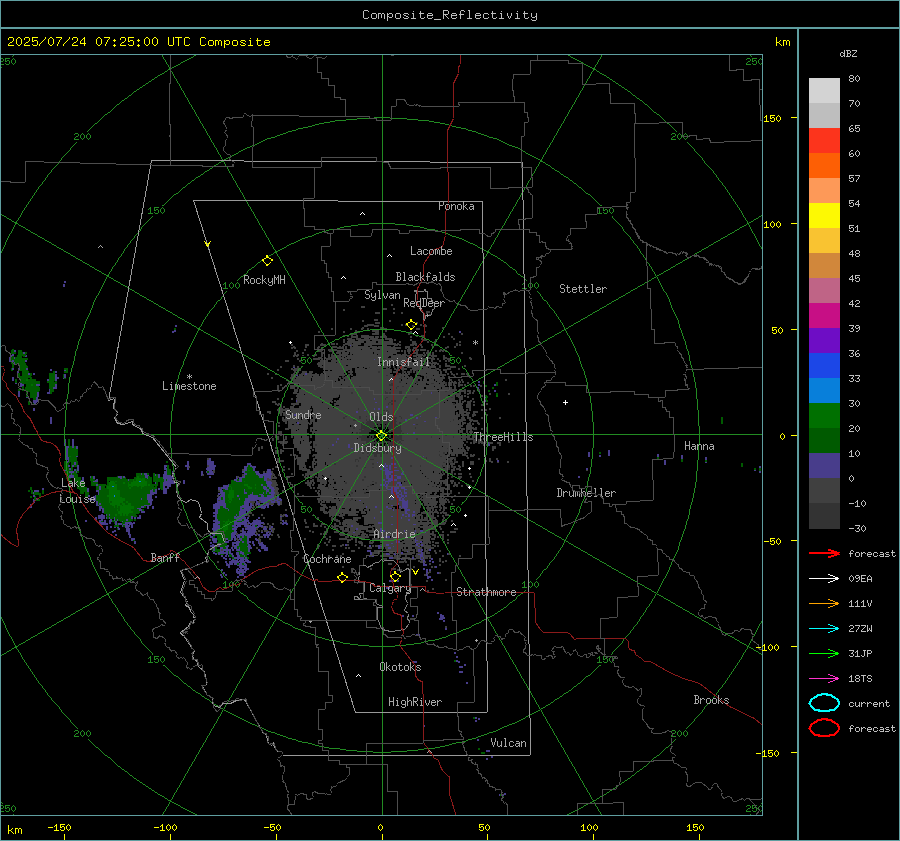The width and height of the screenshot is (900, 841).
Task: Click the Ponoka city label
Action: (x=456, y=206)
